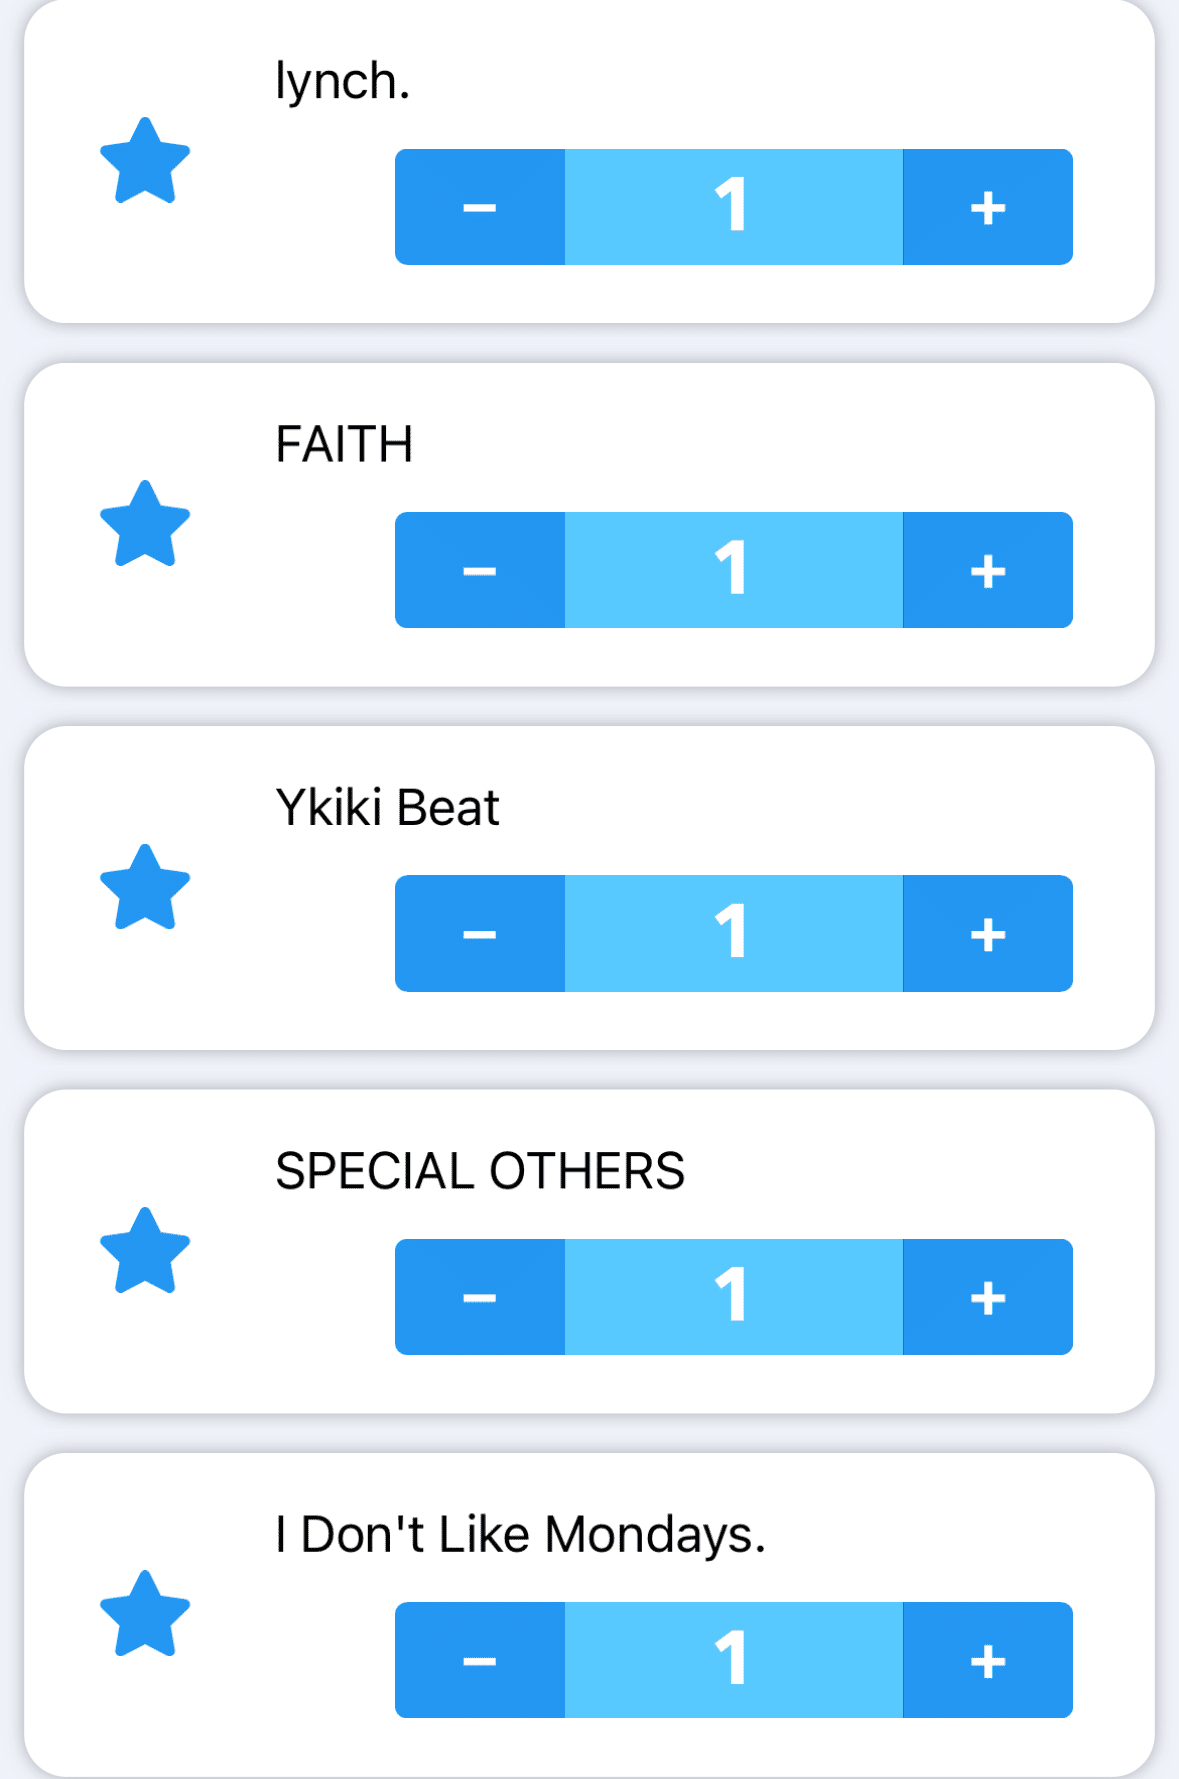Click the SPECIAL OTHERS count value display
The height and width of the screenshot is (1779, 1179).
pyautogui.click(x=733, y=1297)
